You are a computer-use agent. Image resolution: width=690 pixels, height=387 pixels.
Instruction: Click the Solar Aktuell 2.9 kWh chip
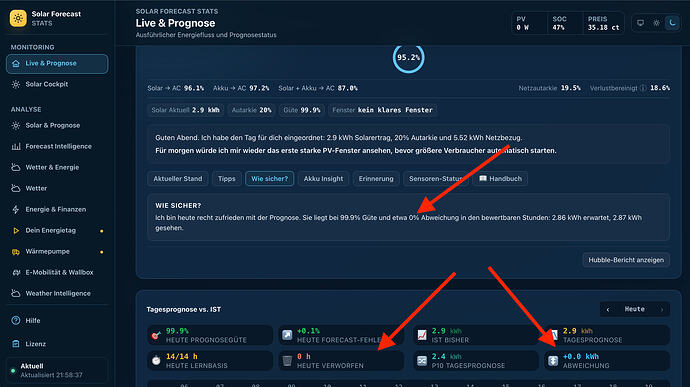185,110
